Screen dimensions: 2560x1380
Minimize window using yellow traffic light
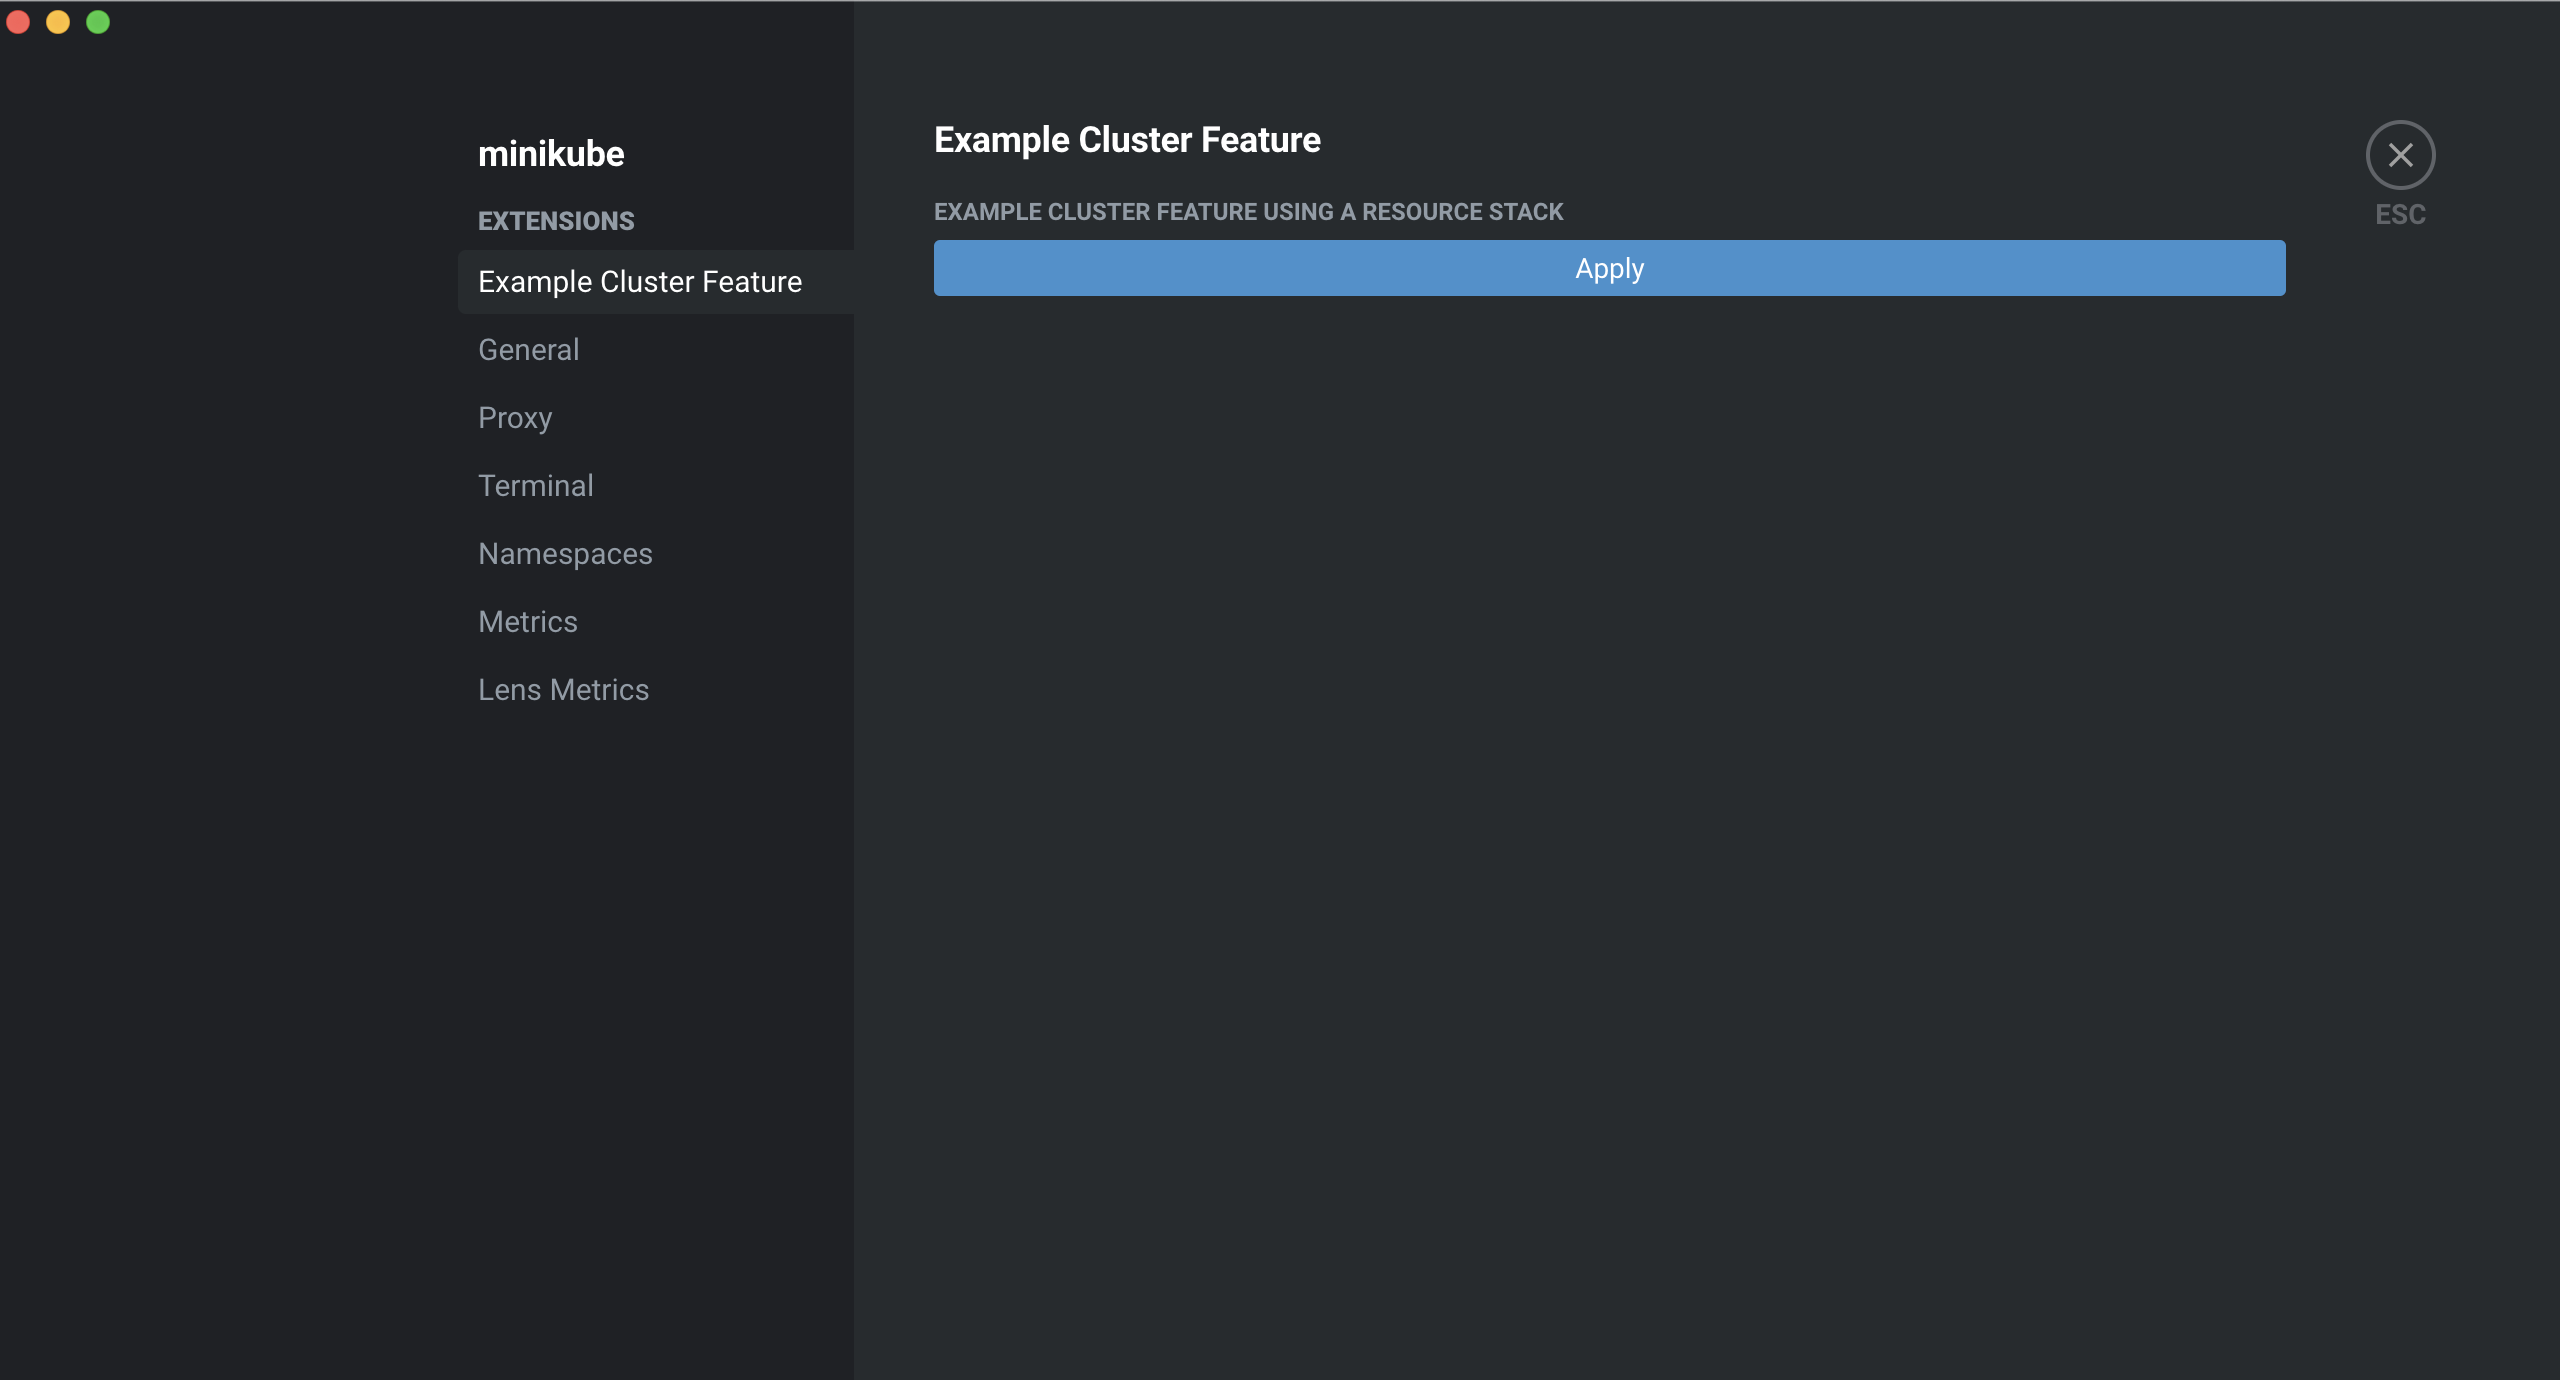tap(58, 21)
